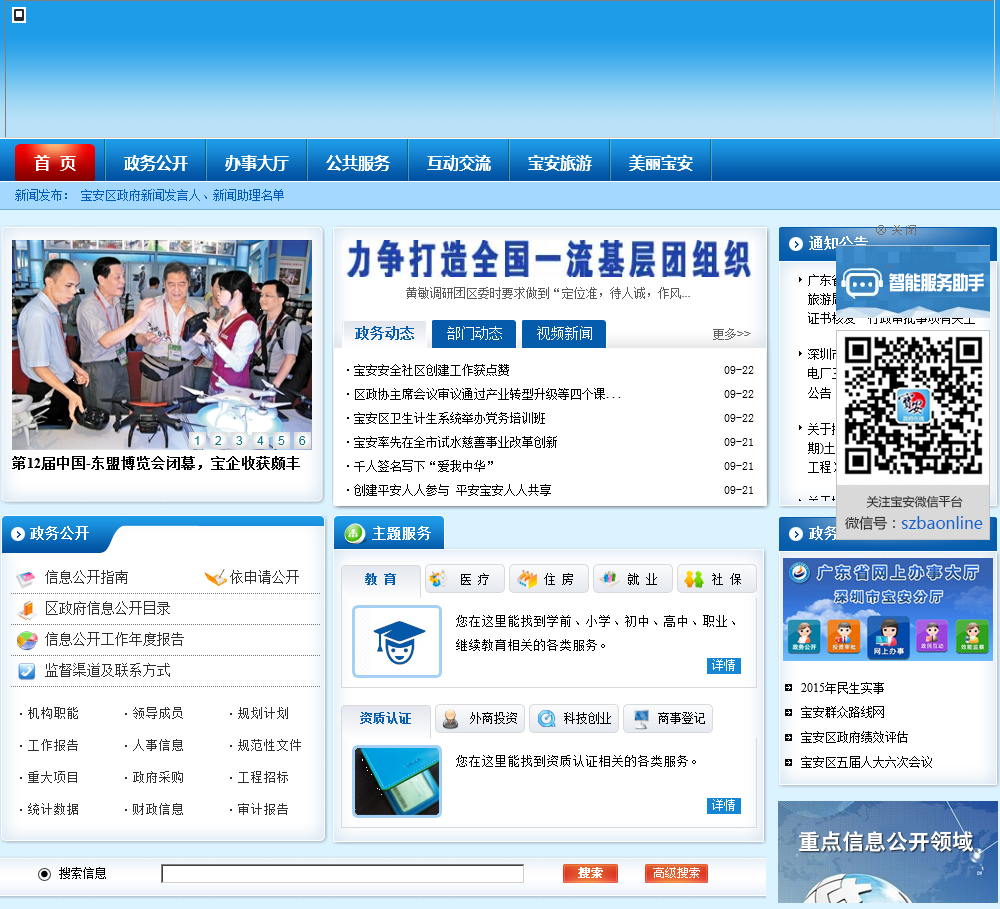The height and width of the screenshot is (909, 1000).
Task: Select the 教育 theme service tab
Action: [x=381, y=579]
